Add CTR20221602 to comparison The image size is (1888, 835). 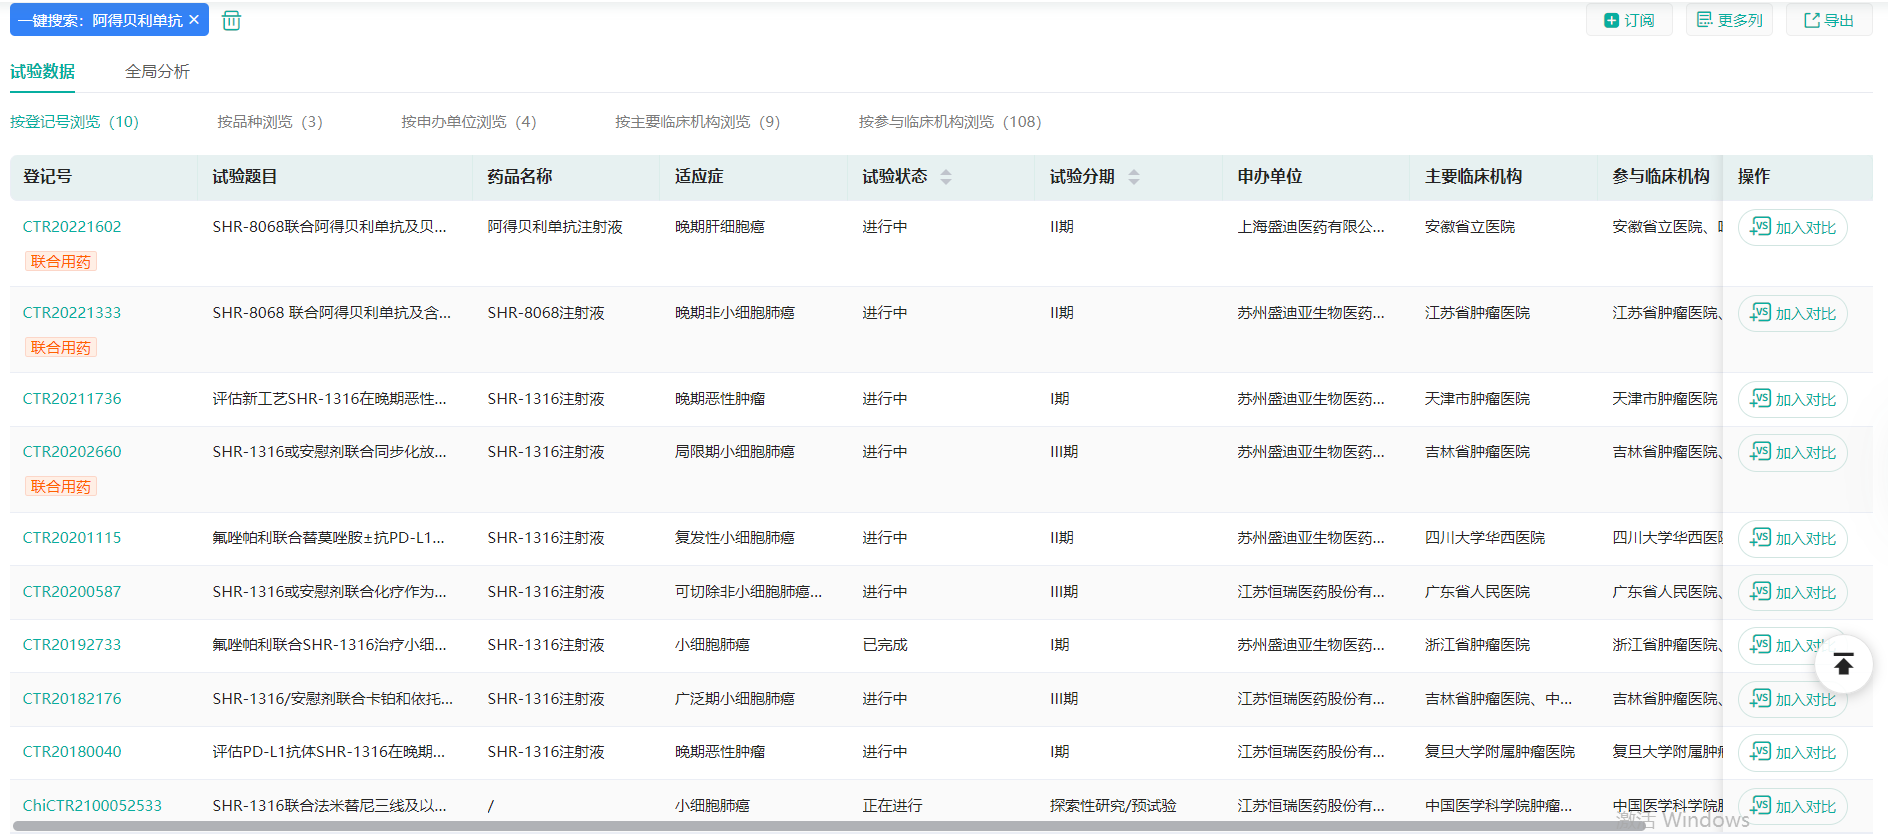[x=1793, y=228]
